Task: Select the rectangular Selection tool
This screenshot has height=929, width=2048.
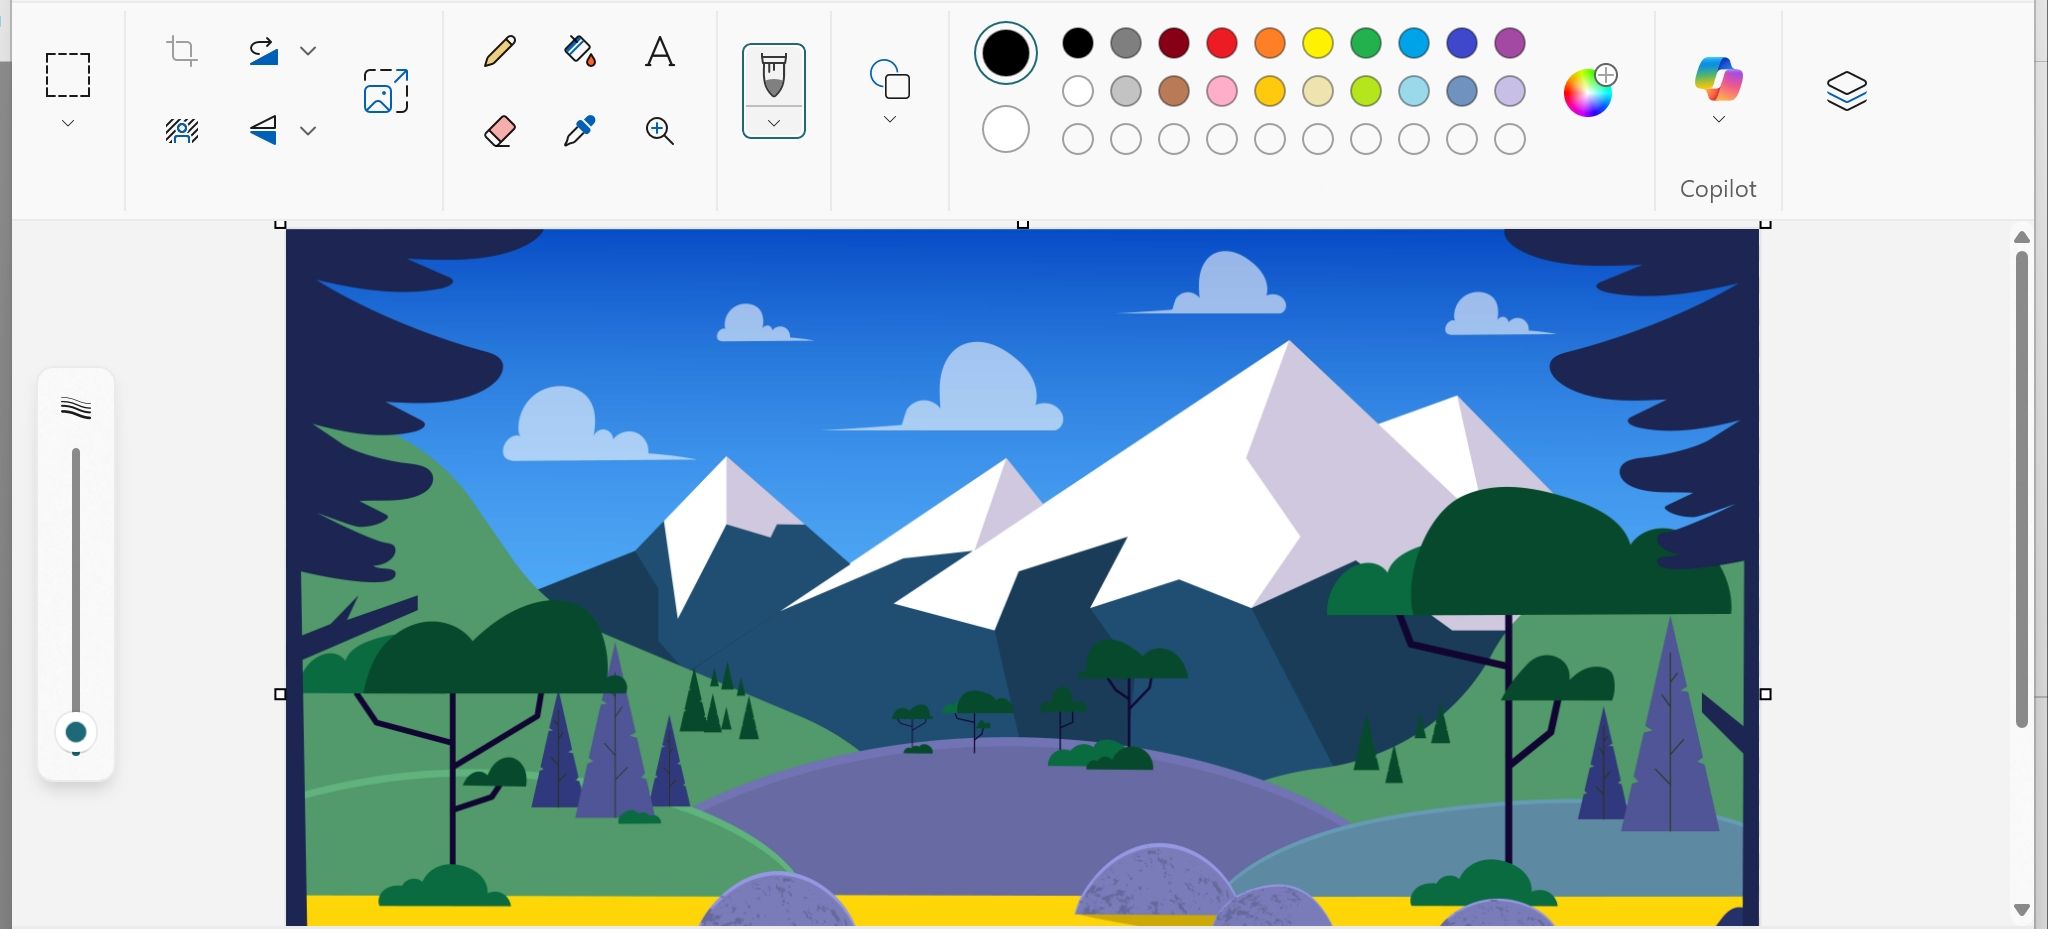Action: tap(68, 75)
